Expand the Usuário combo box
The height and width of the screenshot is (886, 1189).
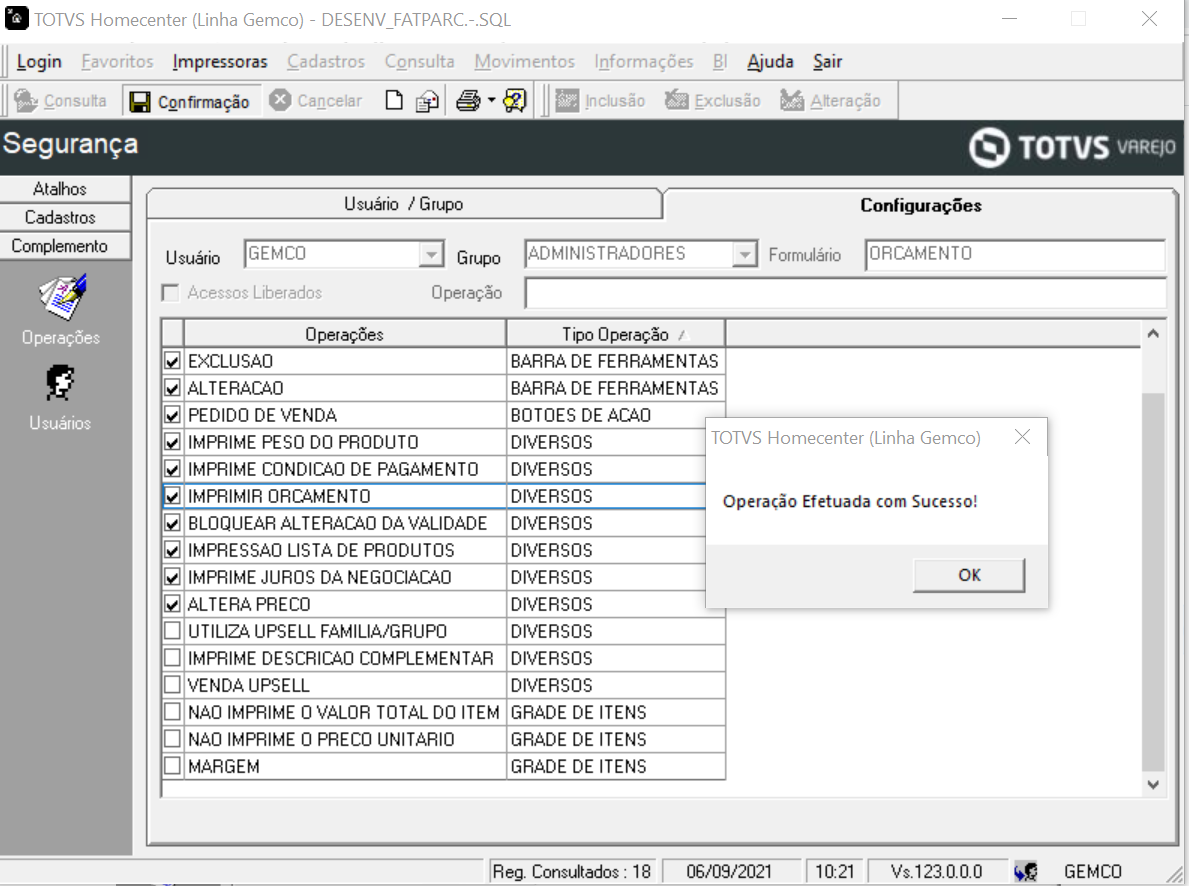pyautogui.click(x=431, y=254)
